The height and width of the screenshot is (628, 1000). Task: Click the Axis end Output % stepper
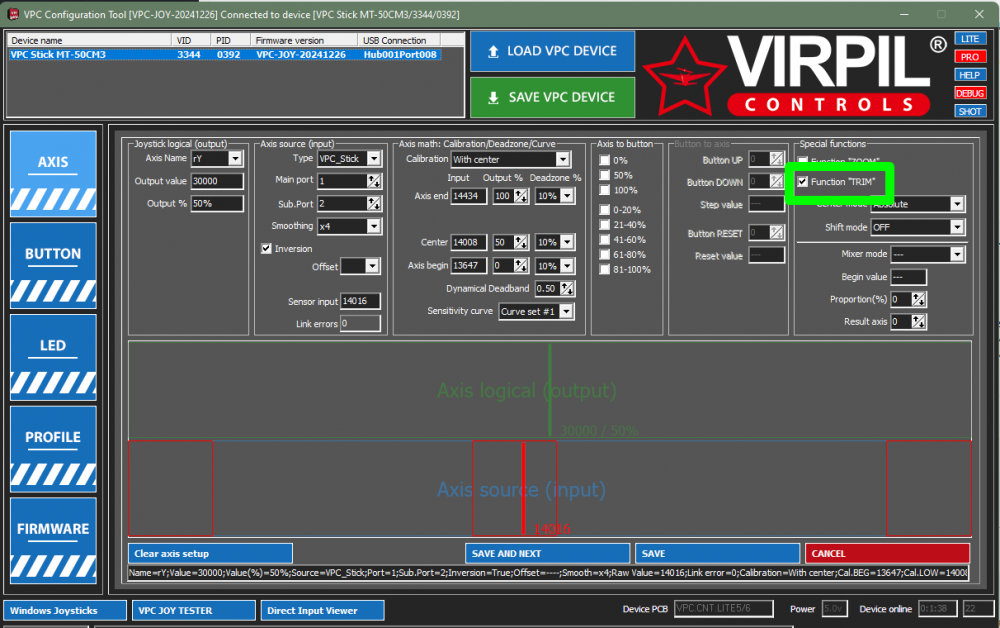[521, 196]
